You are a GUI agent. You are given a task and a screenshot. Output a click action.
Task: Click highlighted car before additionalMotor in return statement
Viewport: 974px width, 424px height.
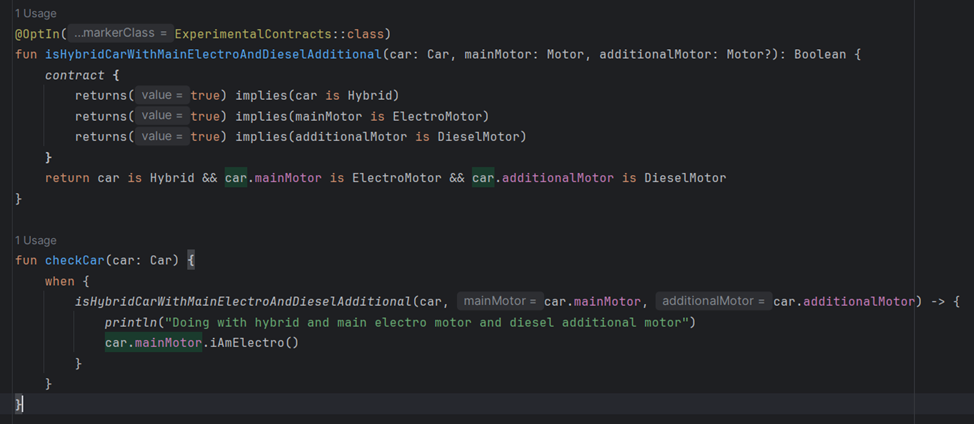[484, 178]
